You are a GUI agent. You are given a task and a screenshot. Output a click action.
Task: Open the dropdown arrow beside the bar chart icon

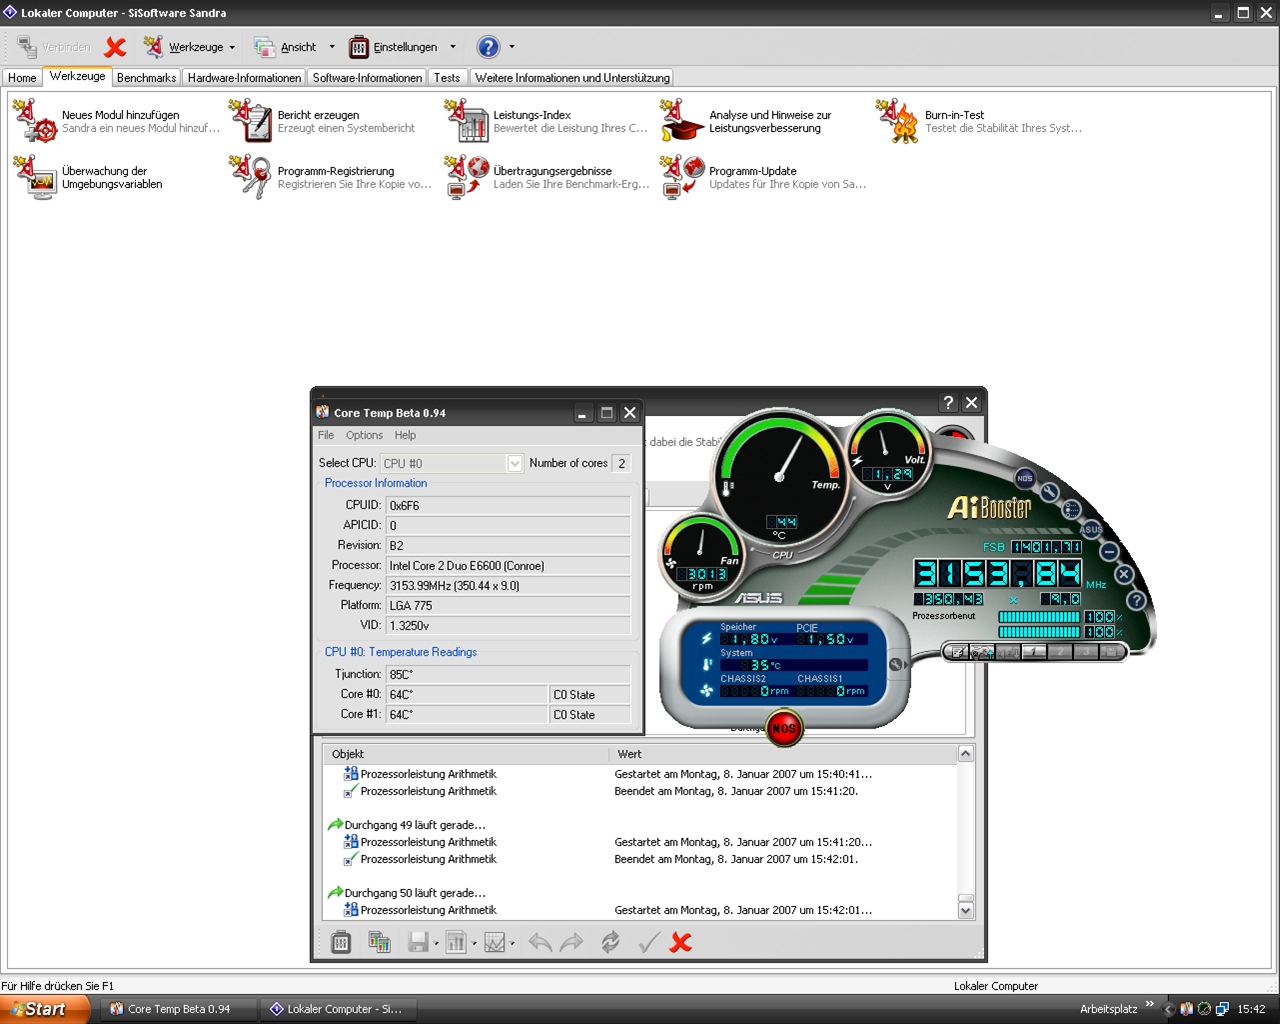coord(474,943)
